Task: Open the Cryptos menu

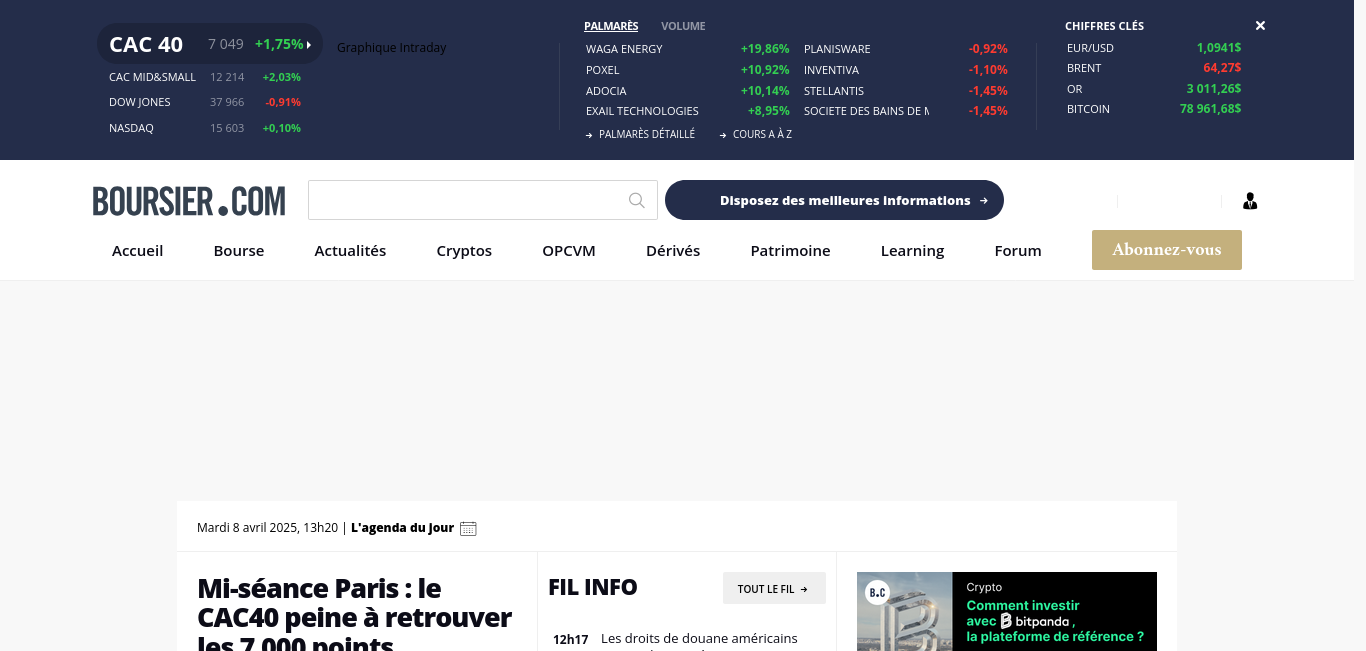Action: pos(464,251)
